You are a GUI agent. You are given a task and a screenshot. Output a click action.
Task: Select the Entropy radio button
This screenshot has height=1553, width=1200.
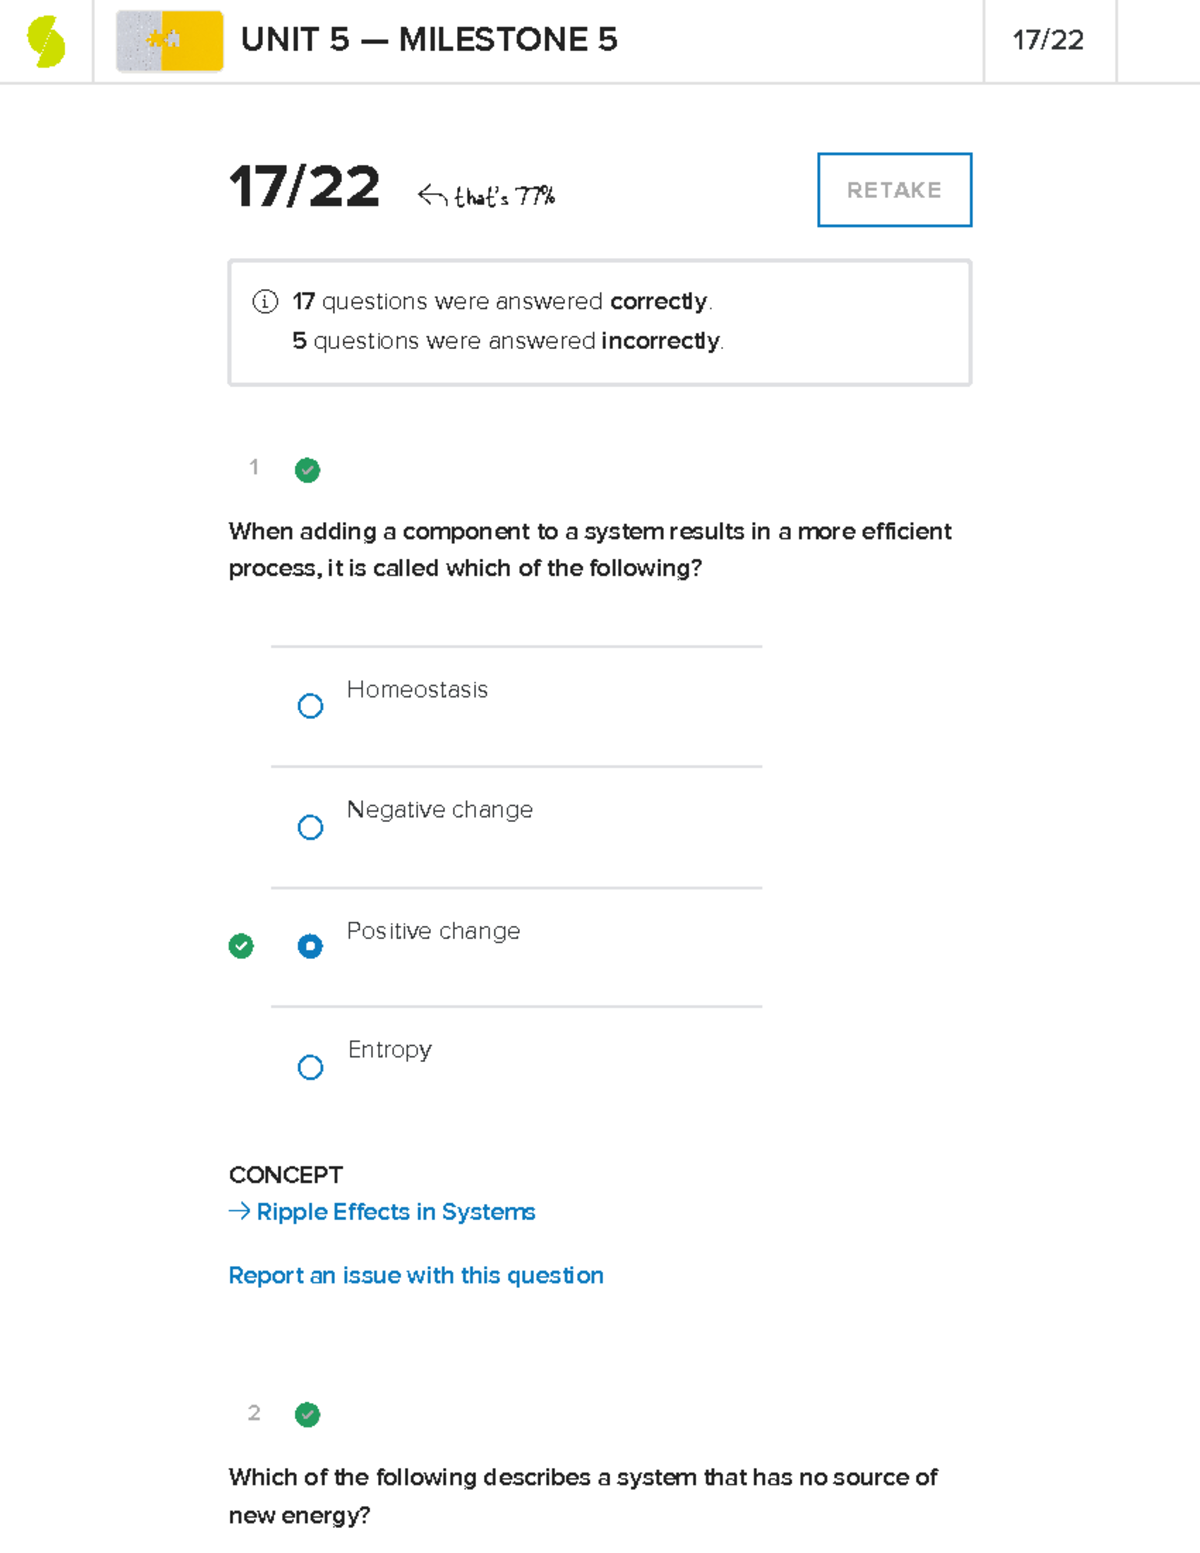[310, 1067]
